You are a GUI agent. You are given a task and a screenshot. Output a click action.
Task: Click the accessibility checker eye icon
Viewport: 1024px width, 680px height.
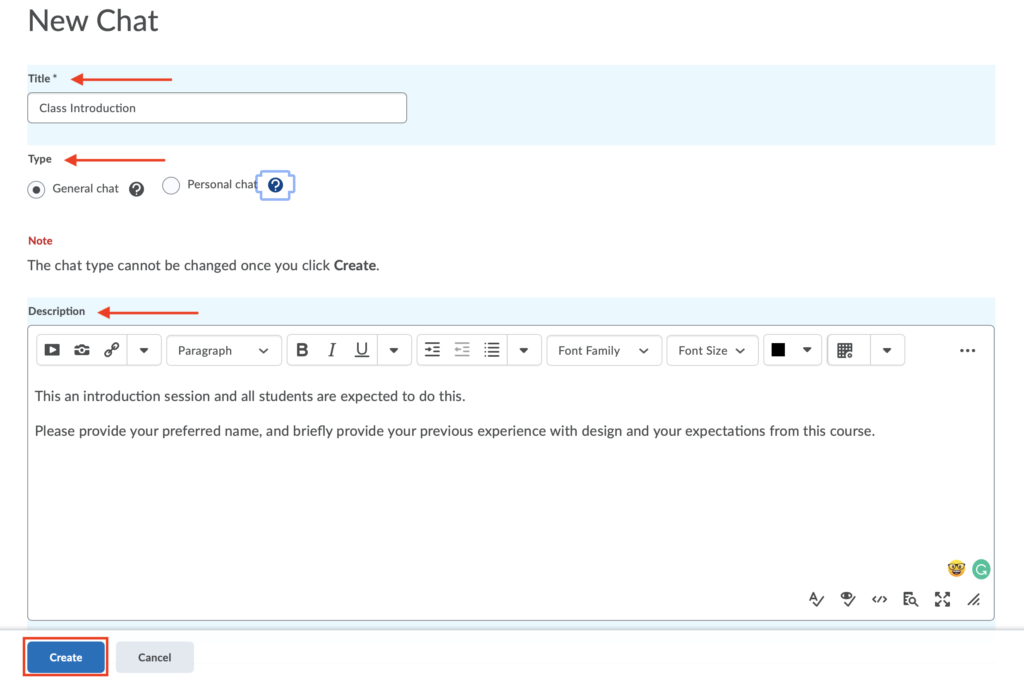[x=848, y=599]
